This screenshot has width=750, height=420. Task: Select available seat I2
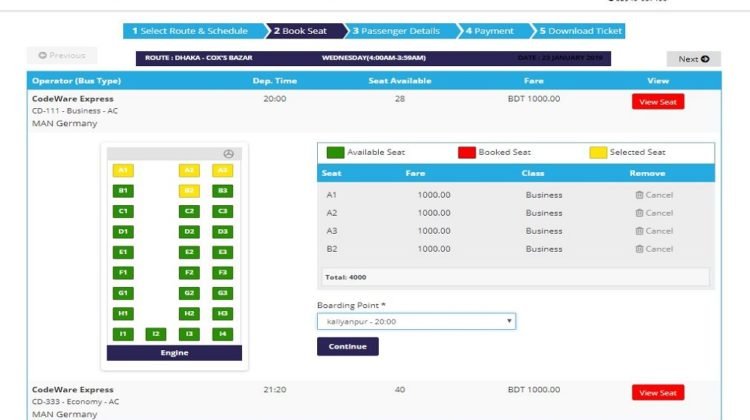156,334
